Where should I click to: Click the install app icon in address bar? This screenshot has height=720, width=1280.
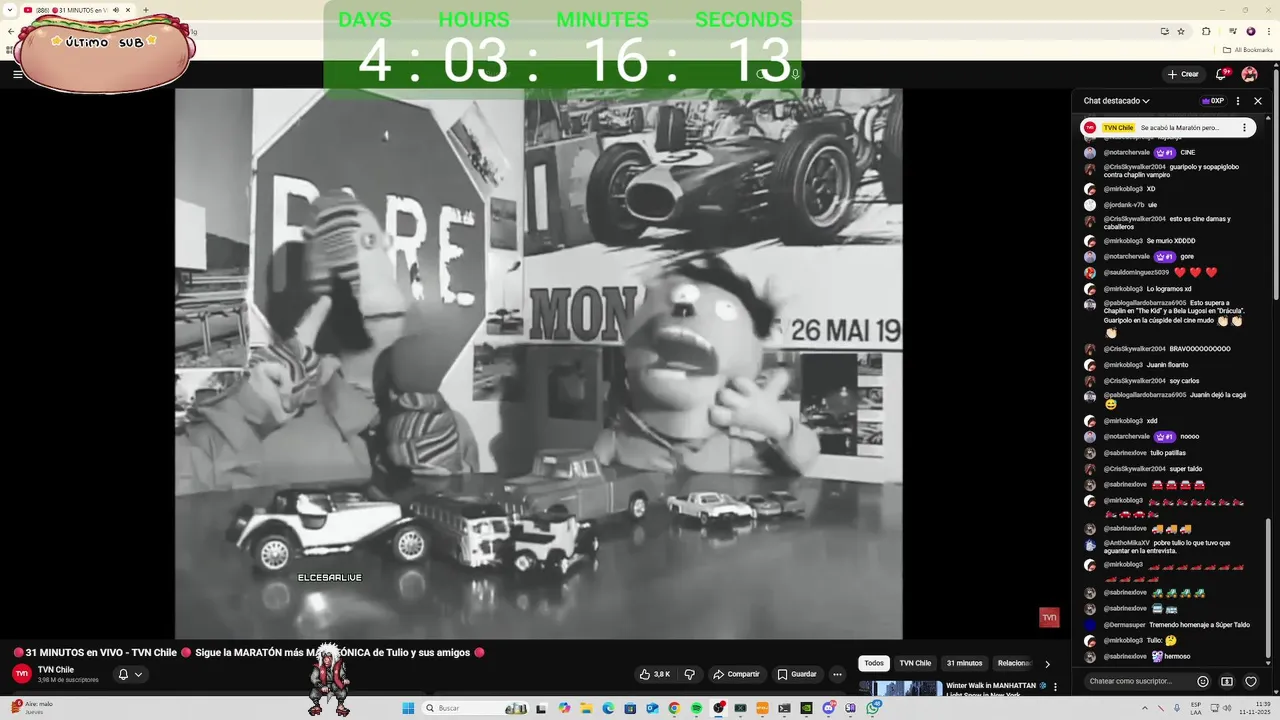tap(1164, 31)
